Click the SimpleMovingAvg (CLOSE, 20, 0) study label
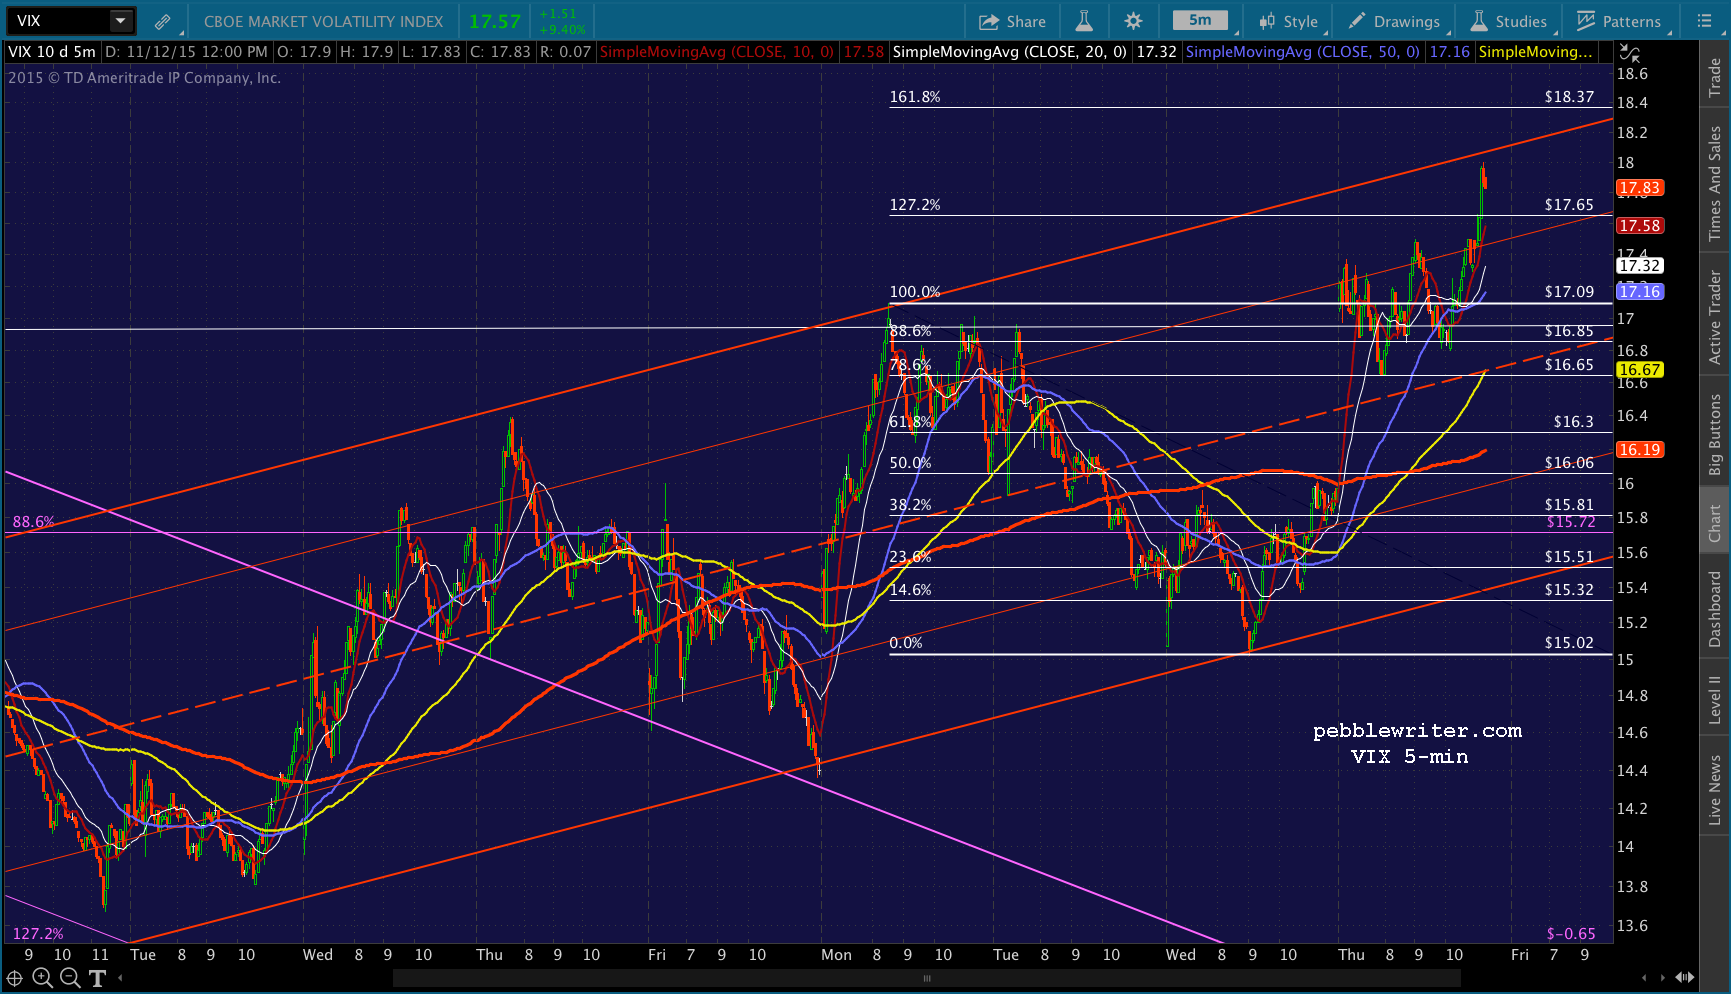 (1009, 52)
